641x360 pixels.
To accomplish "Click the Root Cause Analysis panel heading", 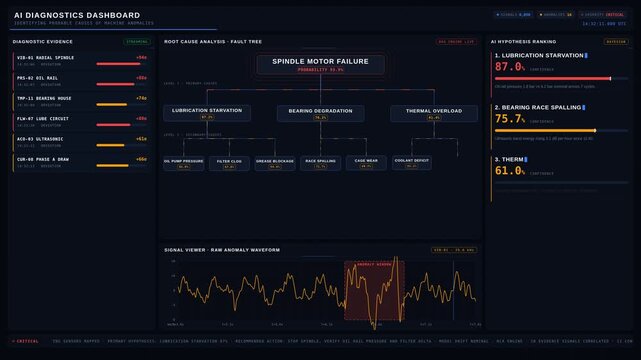I will [213, 42].
